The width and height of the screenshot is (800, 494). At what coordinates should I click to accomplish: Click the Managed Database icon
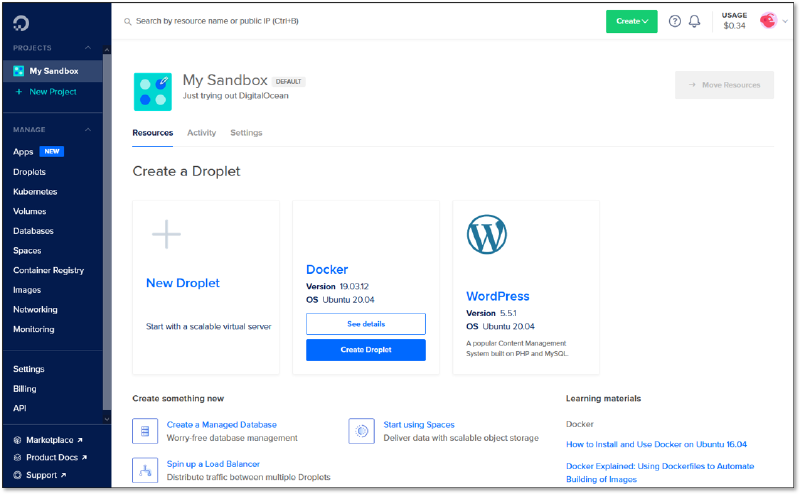point(145,431)
